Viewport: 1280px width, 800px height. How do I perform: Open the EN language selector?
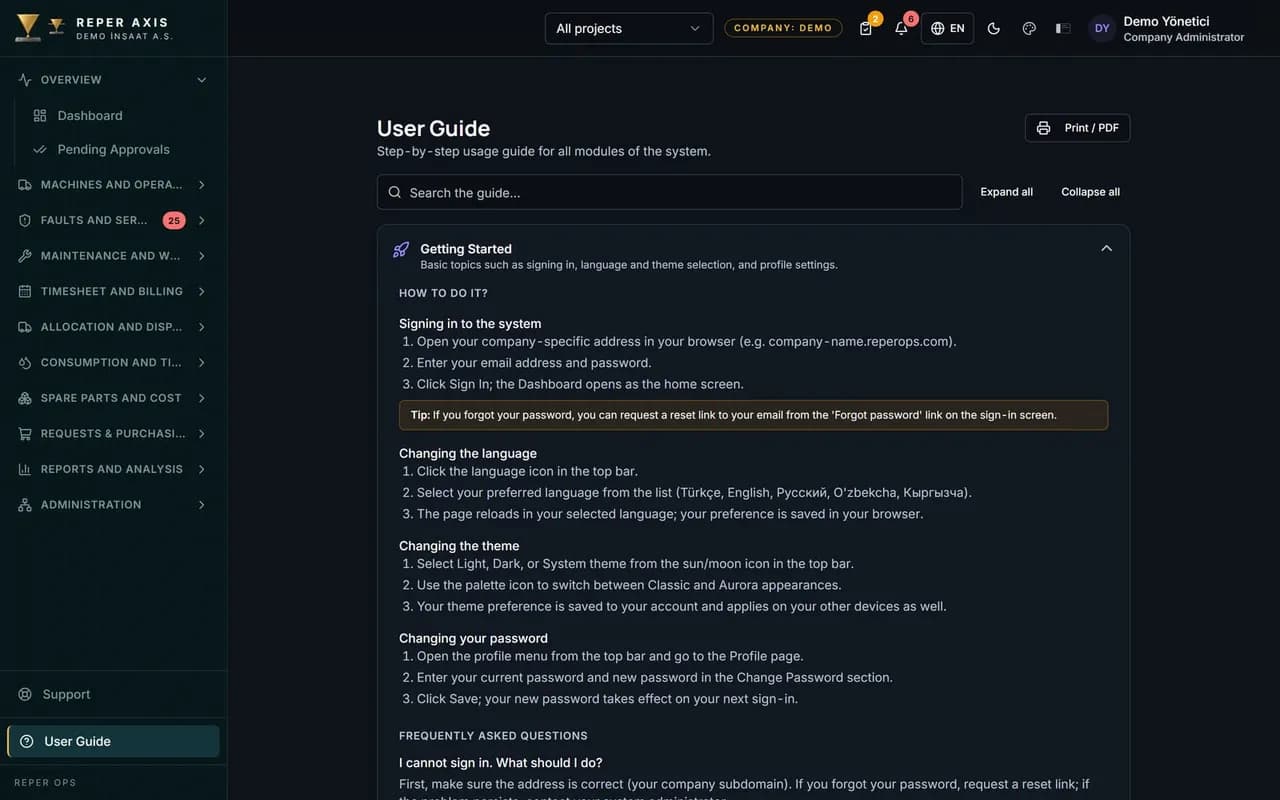tap(947, 28)
